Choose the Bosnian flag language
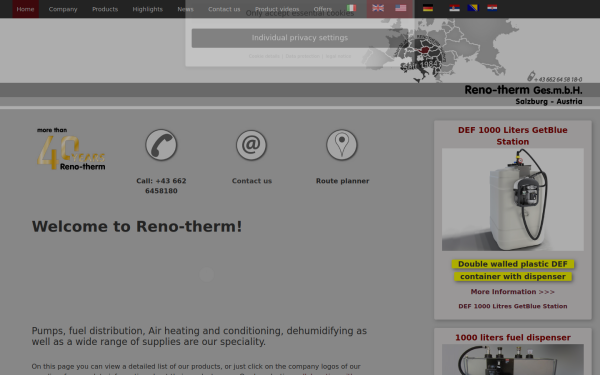The width and height of the screenshot is (600, 375). pos(473,8)
